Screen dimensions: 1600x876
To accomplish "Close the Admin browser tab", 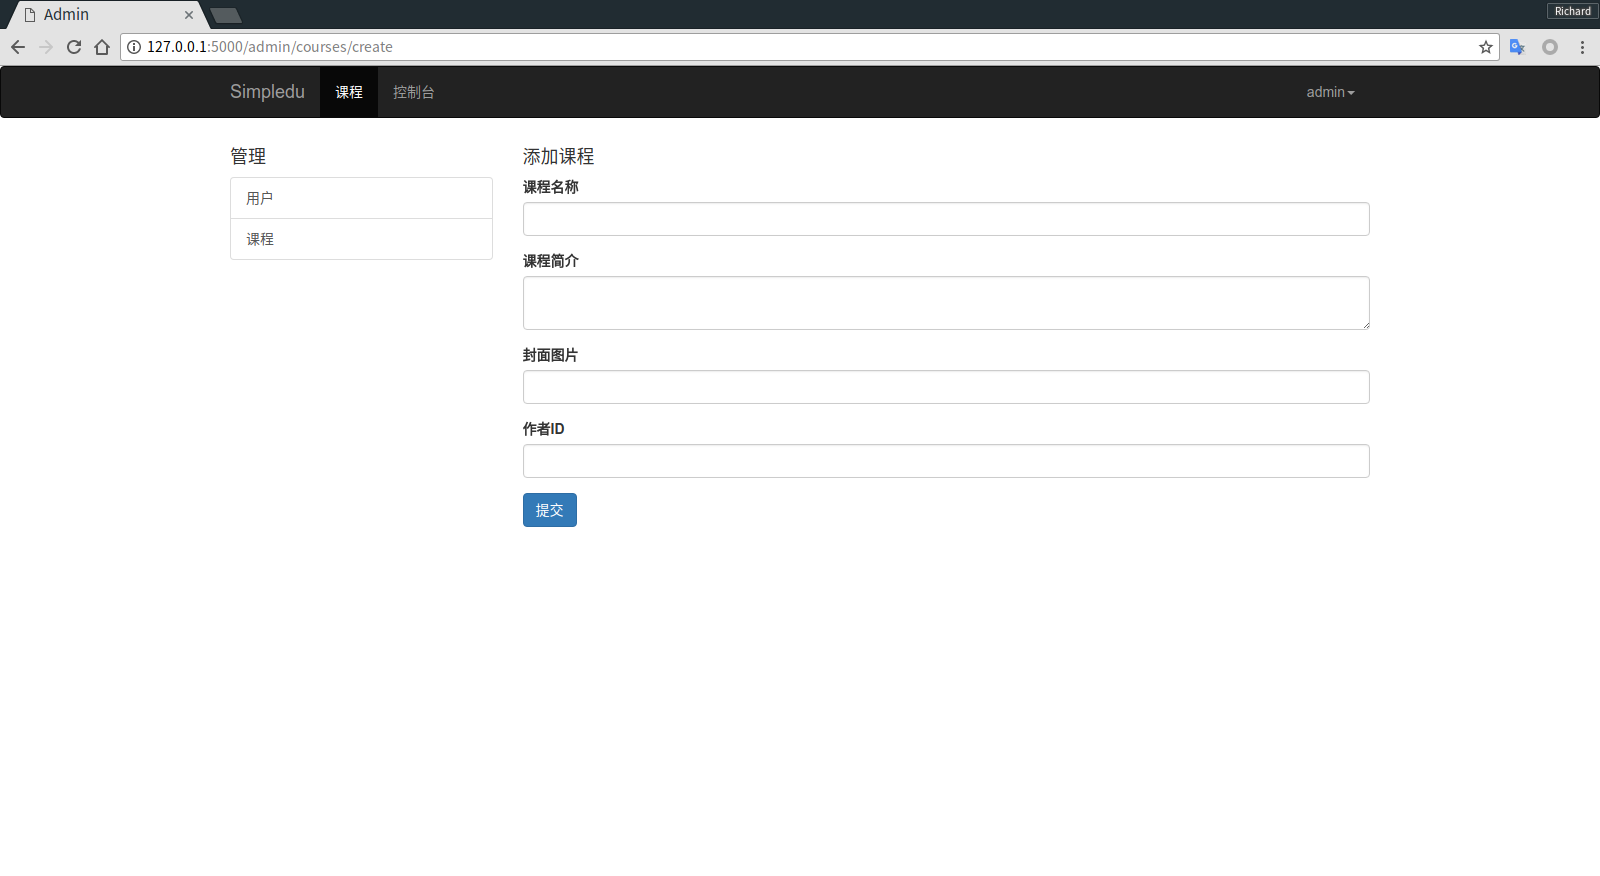I will click(x=189, y=15).
